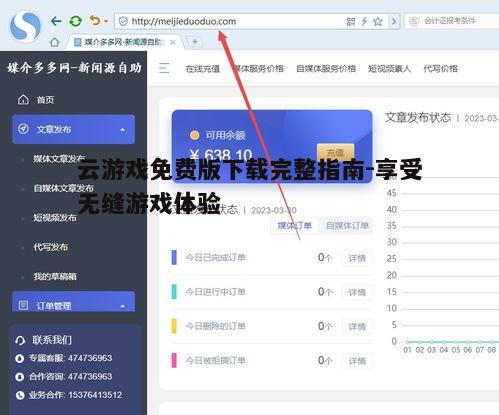Open the dropdown beside the undo arrow
Screen dimensions: 499x415
tap(106, 21)
